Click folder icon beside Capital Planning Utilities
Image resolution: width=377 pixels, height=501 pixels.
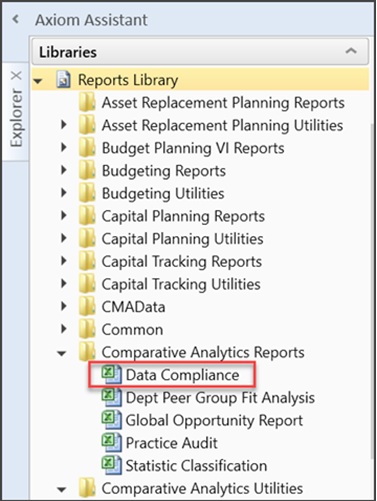pos(87,238)
